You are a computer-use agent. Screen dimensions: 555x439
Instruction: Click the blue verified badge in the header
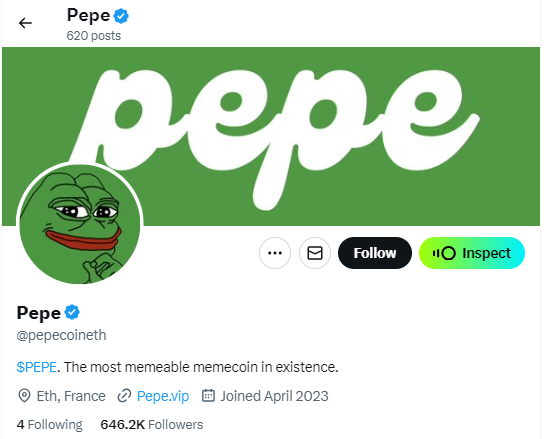(x=121, y=16)
